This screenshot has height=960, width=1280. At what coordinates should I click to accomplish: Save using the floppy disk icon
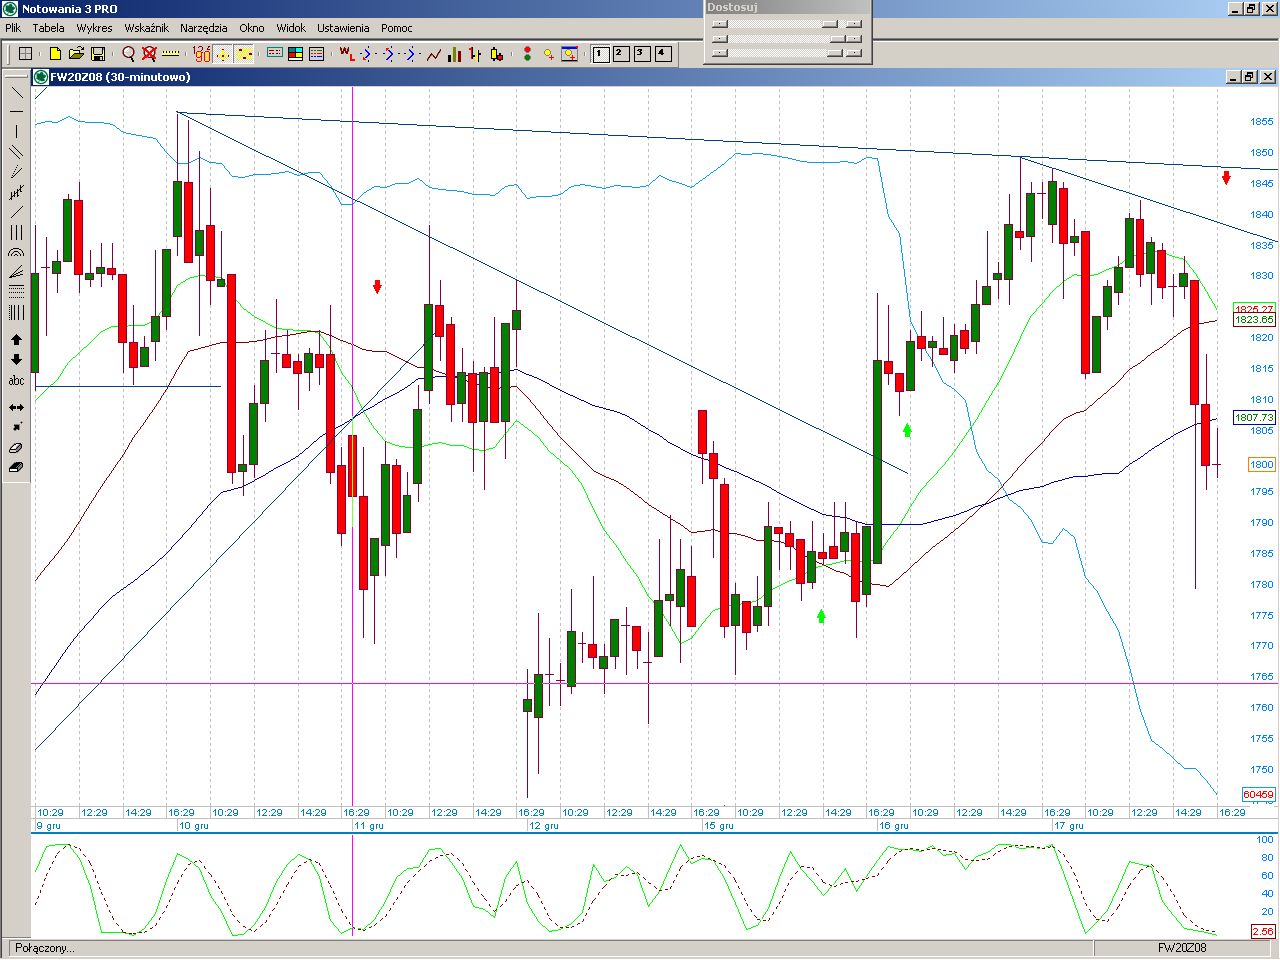click(98, 54)
